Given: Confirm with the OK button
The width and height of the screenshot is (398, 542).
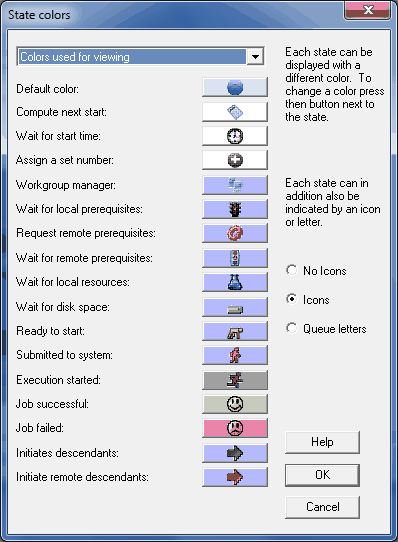Looking at the screenshot, I should tap(322, 475).
